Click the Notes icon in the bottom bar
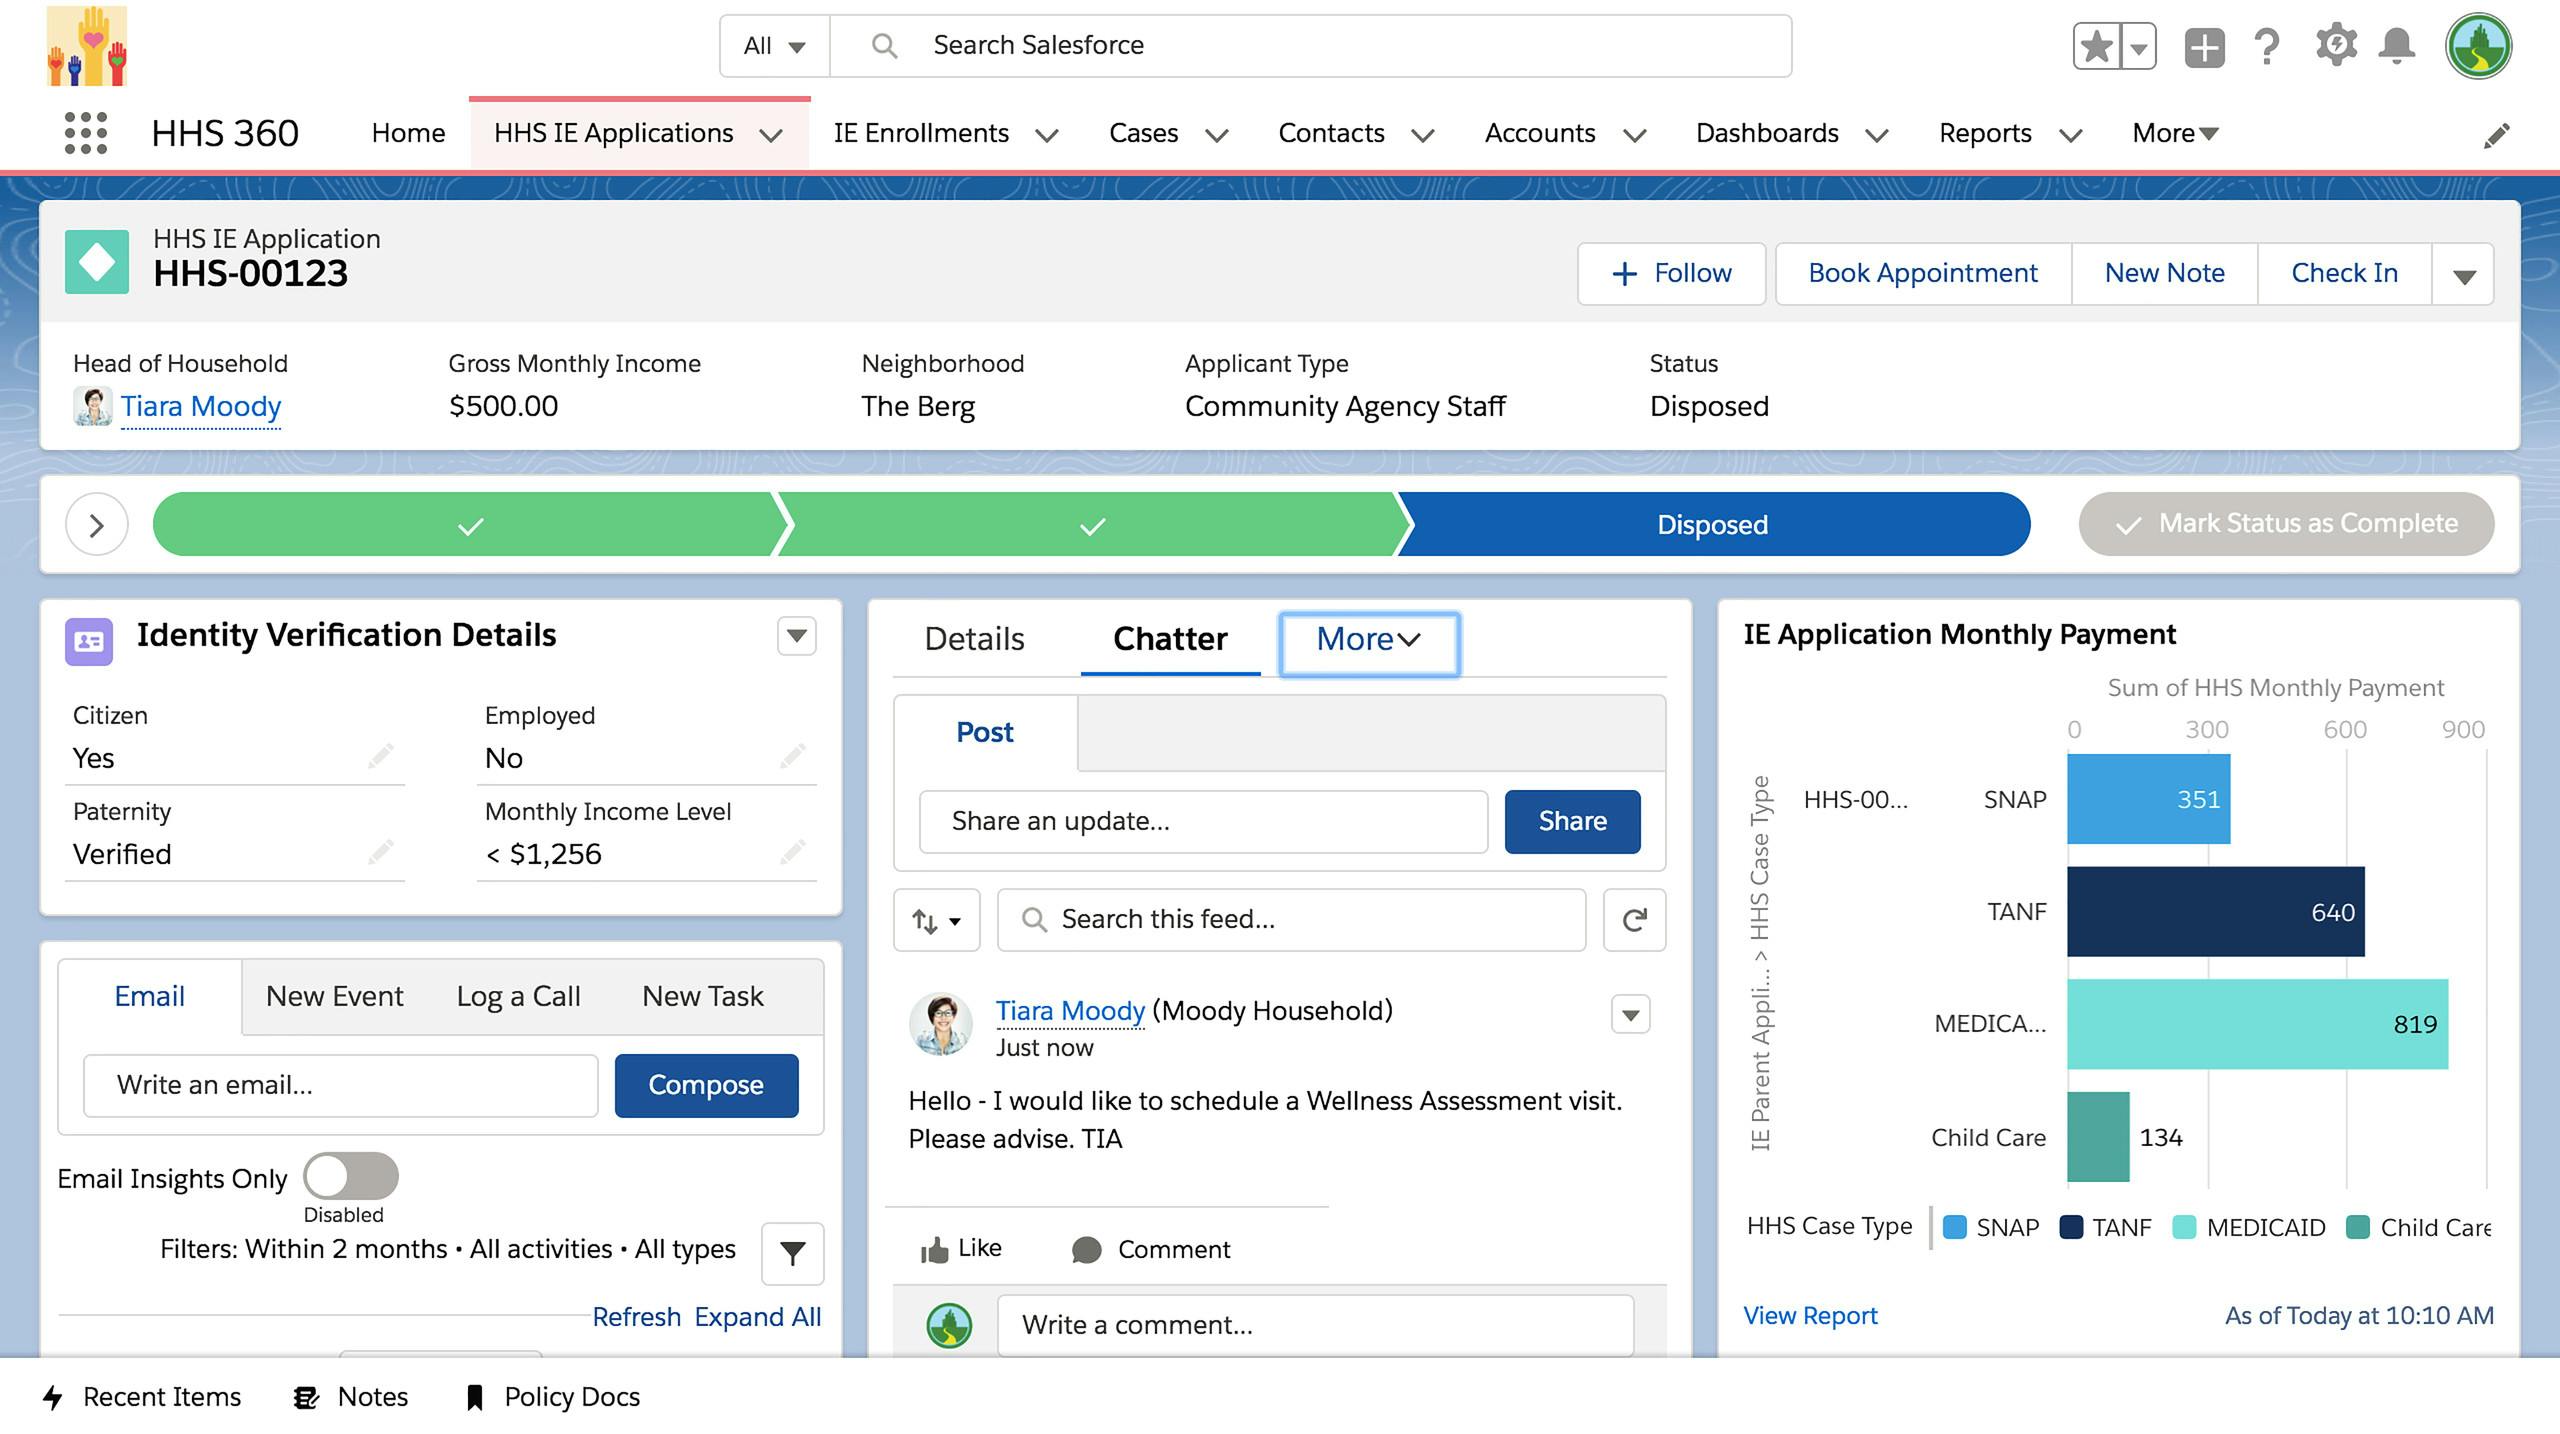The height and width of the screenshot is (1434, 2560). (304, 1395)
